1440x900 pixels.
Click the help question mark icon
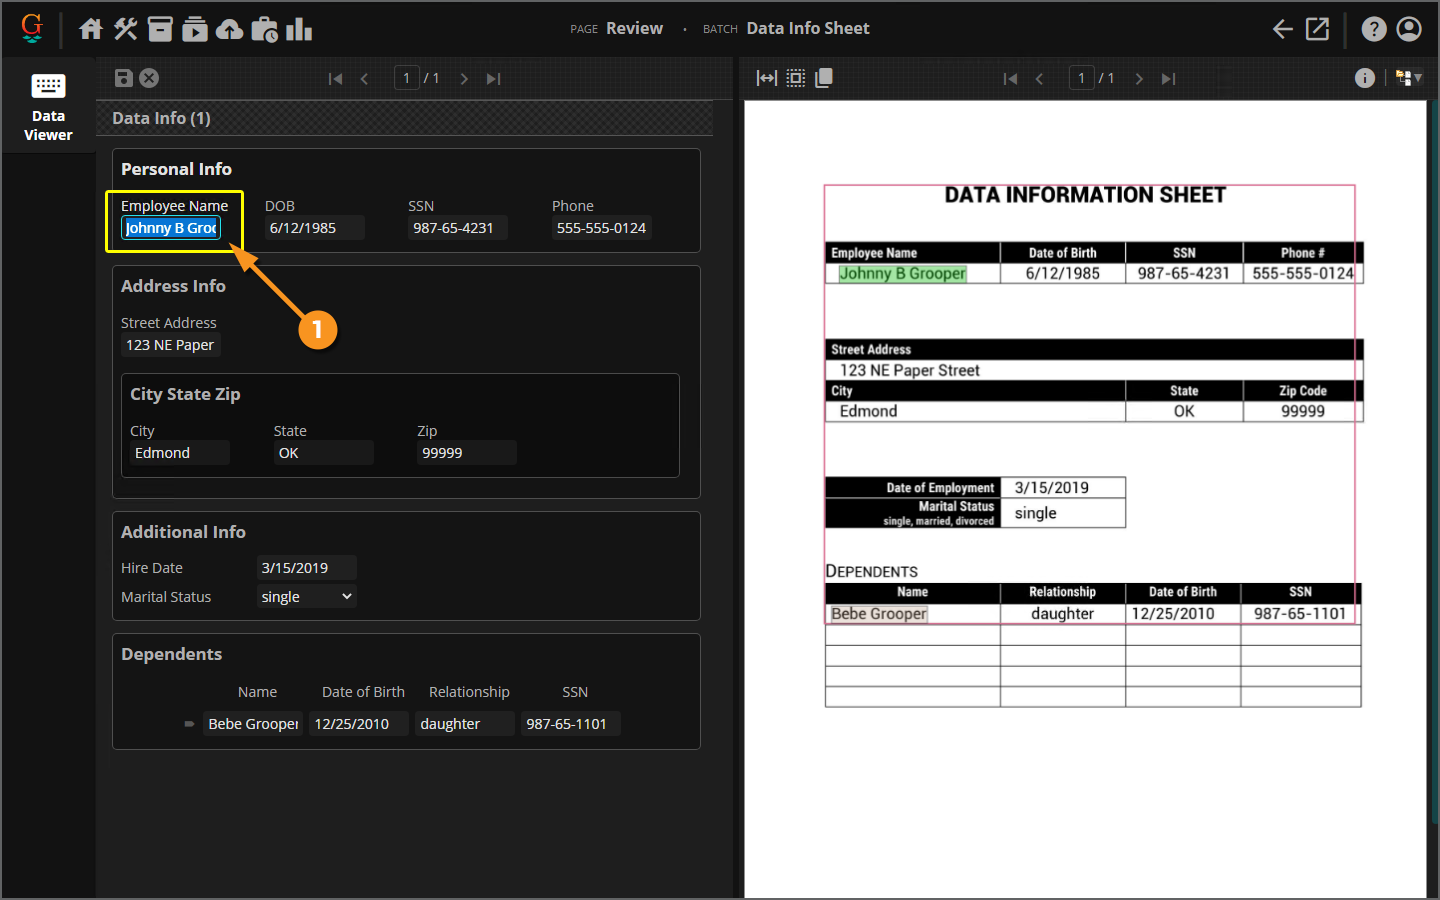tap(1374, 29)
